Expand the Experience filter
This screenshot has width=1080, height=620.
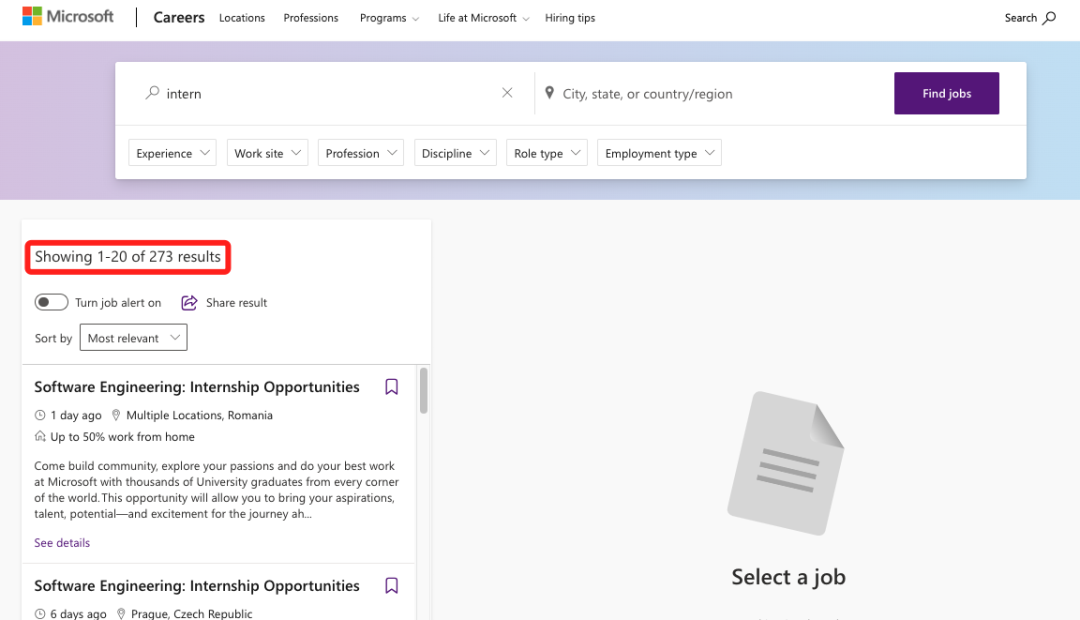[172, 153]
